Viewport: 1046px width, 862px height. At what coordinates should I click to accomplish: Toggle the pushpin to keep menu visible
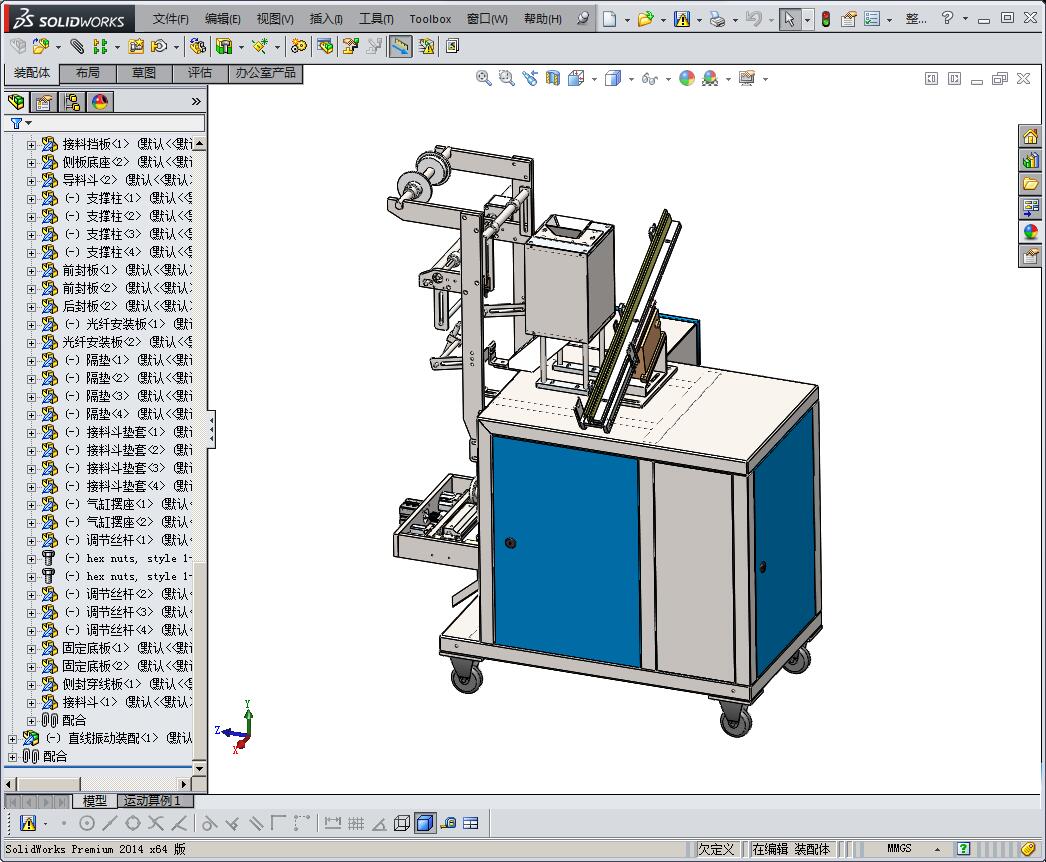click(582, 19)
